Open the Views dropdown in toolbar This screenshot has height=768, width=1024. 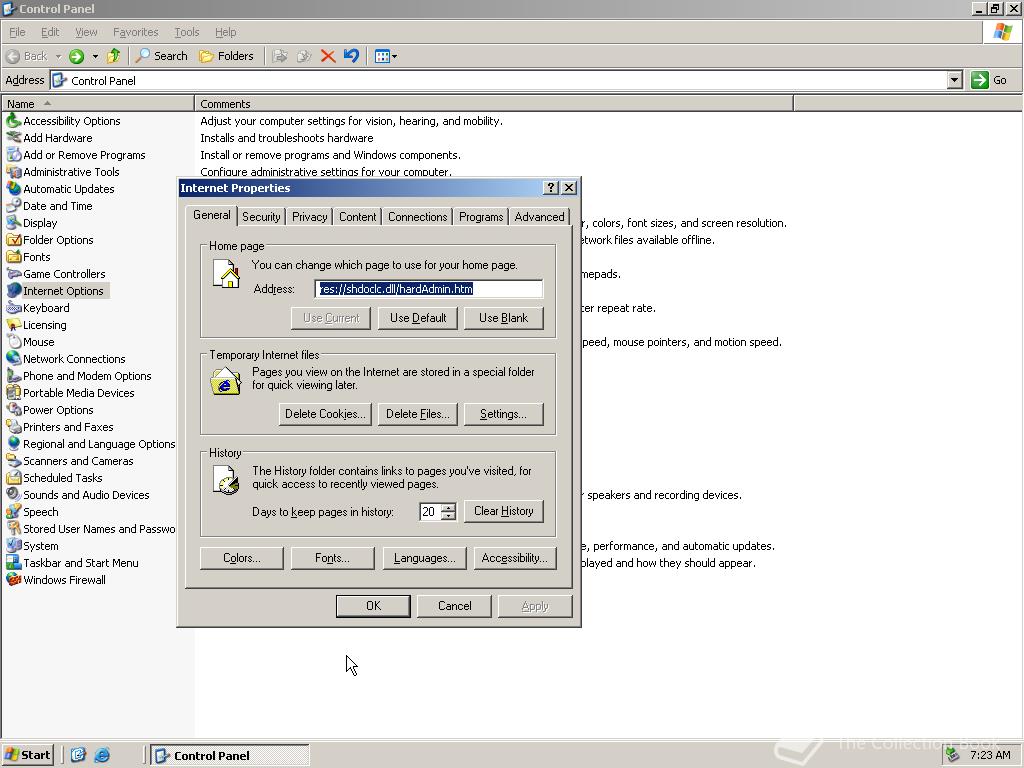(x=385, y=56)
